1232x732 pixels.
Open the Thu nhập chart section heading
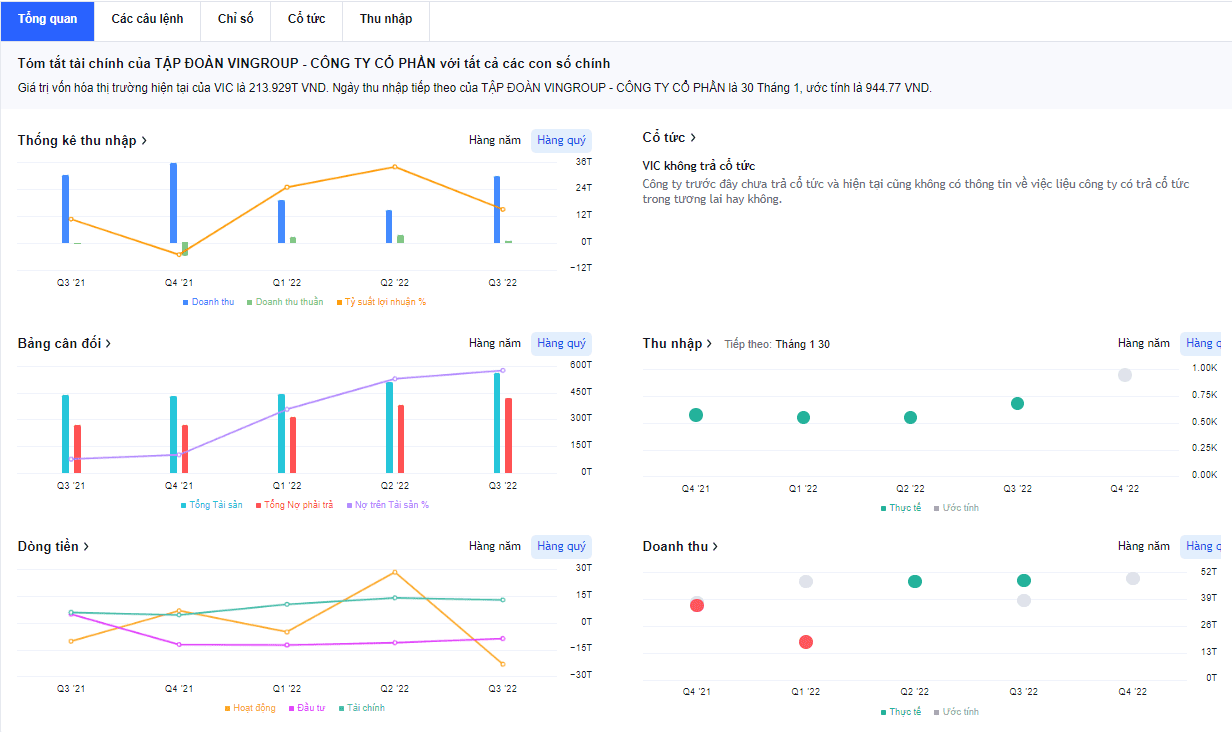677,343
